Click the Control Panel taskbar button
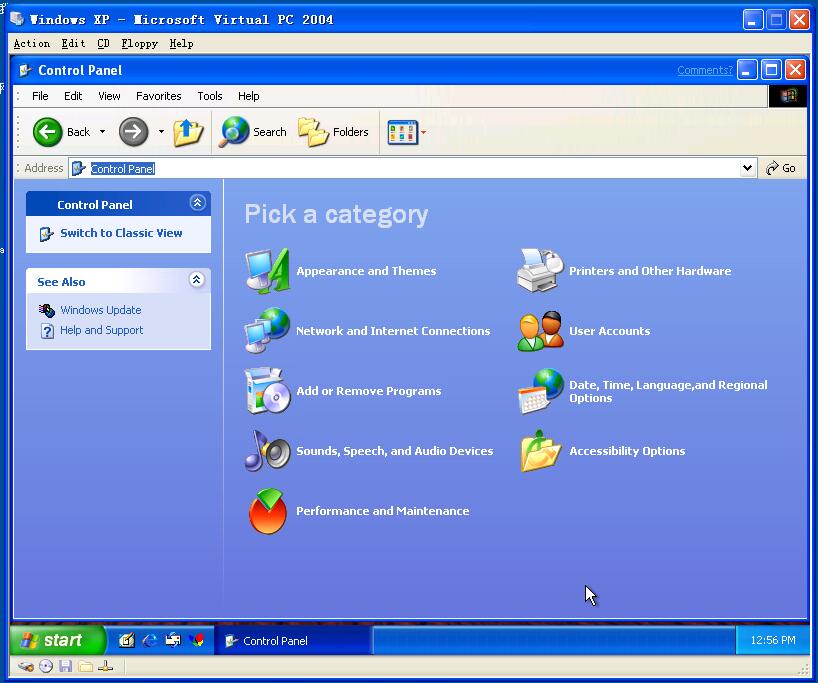This screenshot has height=683, width=818. click(x=293, y=640)
